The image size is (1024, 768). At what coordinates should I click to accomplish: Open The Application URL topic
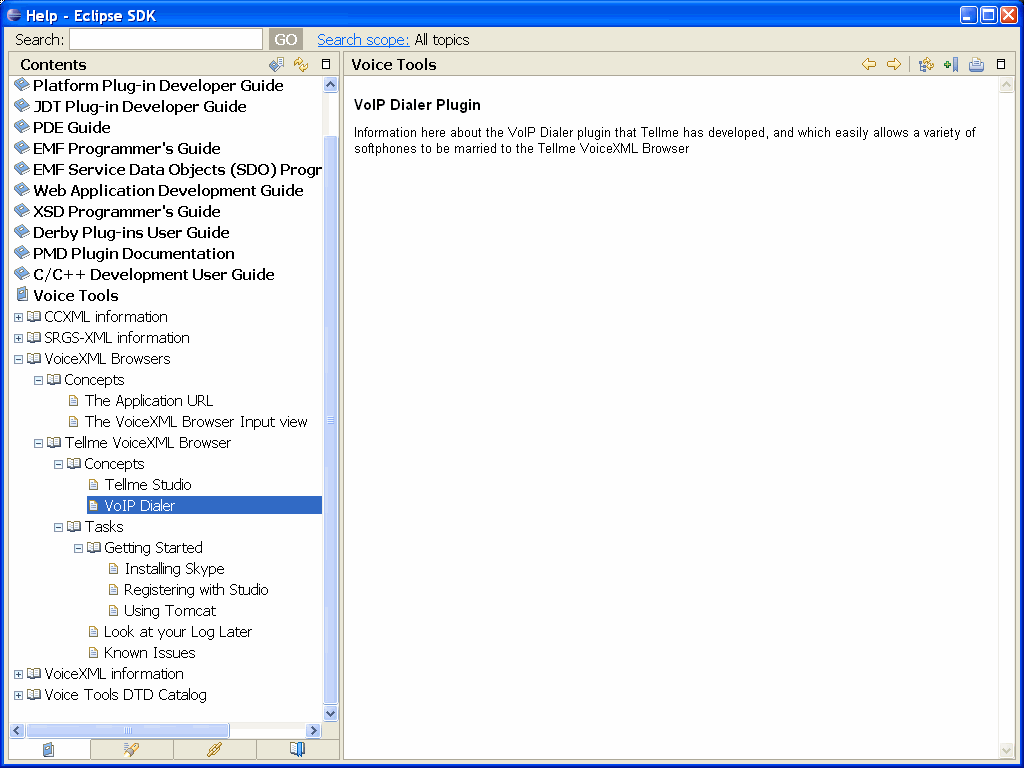[x=149, y=400]
